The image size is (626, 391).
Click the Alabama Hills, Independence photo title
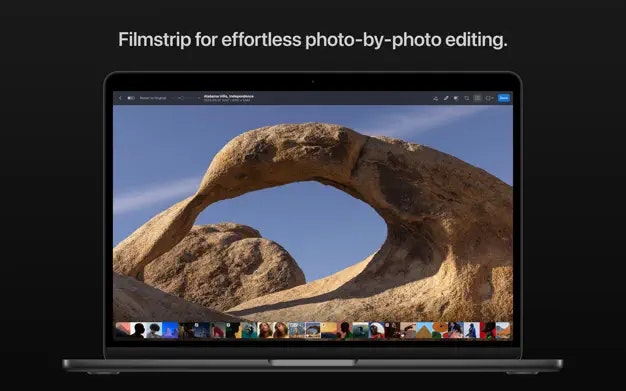coord(228,96)
